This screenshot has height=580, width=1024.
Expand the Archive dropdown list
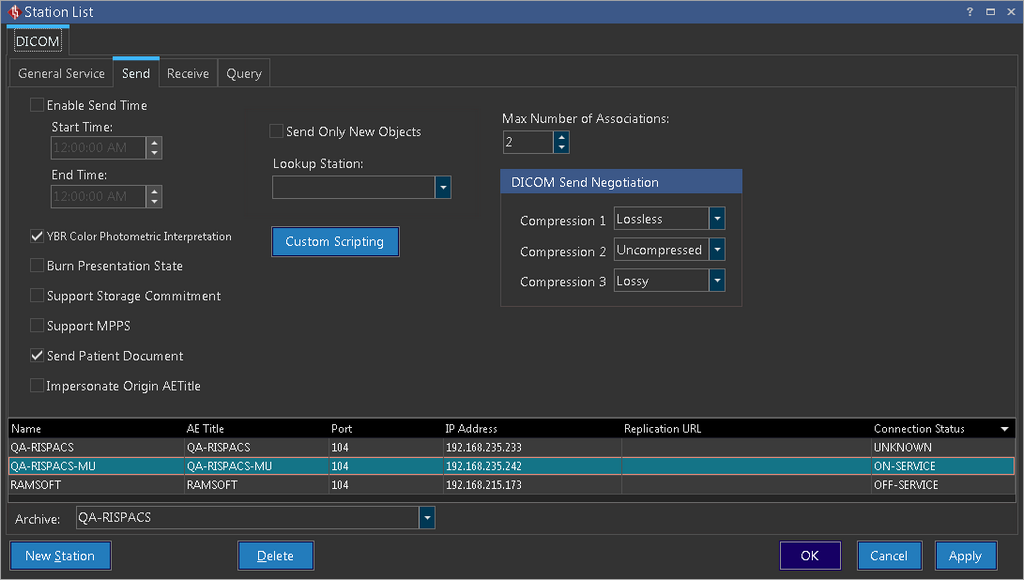(427, 518)
